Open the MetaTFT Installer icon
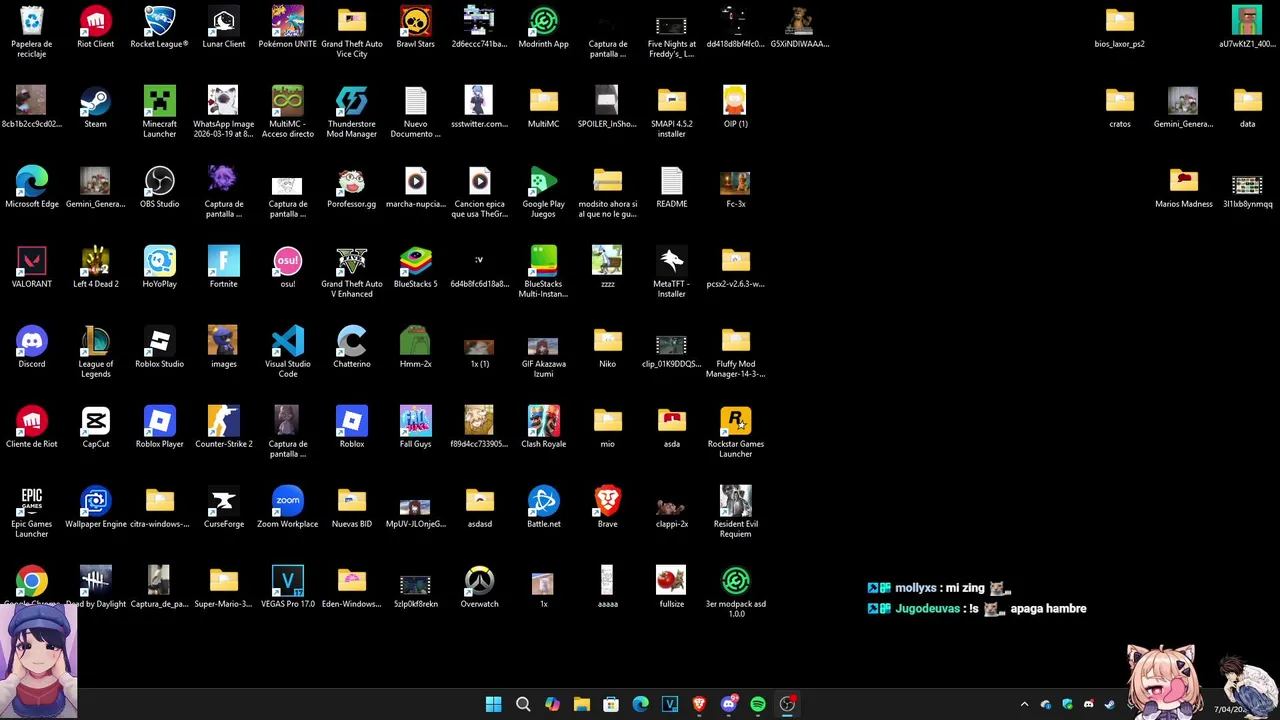Viewport: 1280px width, 720px height. (x=671, y=272)
